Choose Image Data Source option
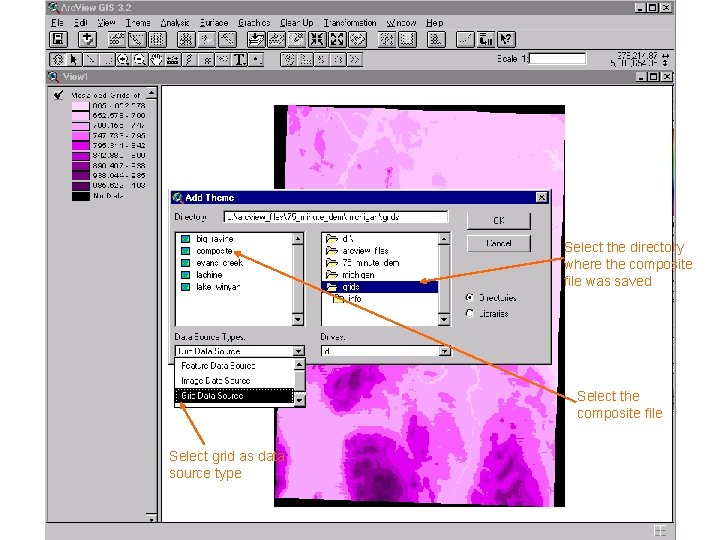The height and width of the screenshot is (540, 720). [x=234, y=381]
